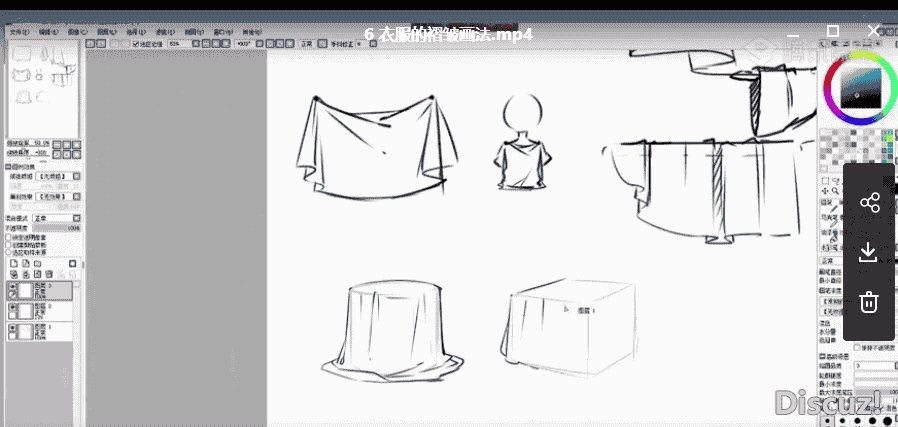Transfer down the current layer contents
Image resolution: width=898 pixels, height=427 pixels.
point(12,274)
